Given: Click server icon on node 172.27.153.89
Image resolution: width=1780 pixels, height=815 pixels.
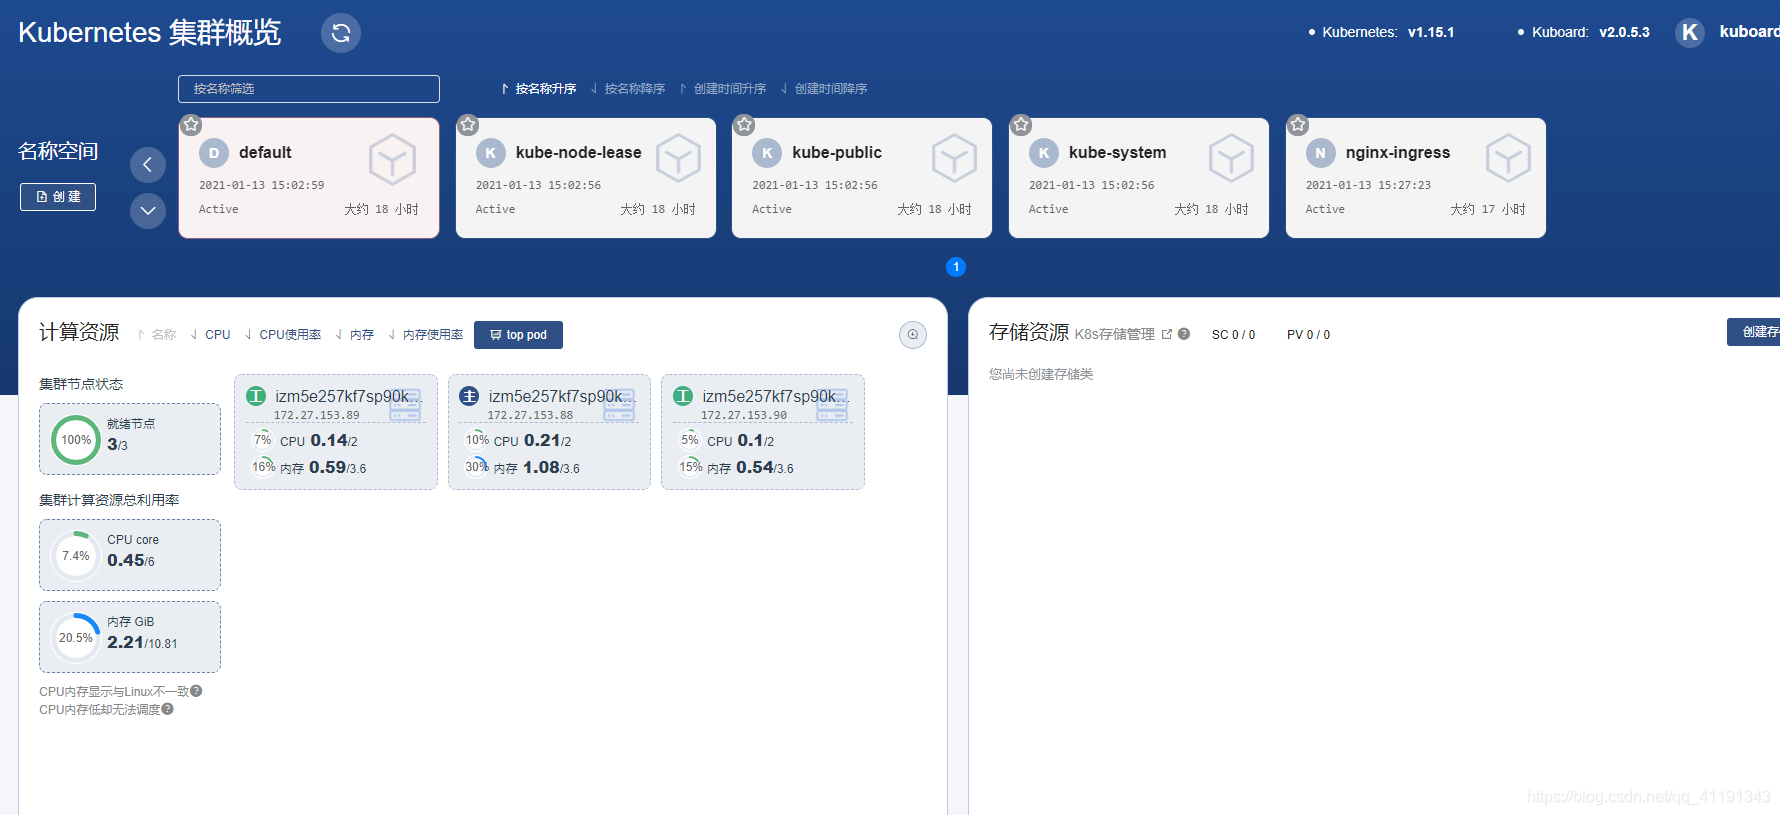Looking at the screenshot, I should coord(405,405).
